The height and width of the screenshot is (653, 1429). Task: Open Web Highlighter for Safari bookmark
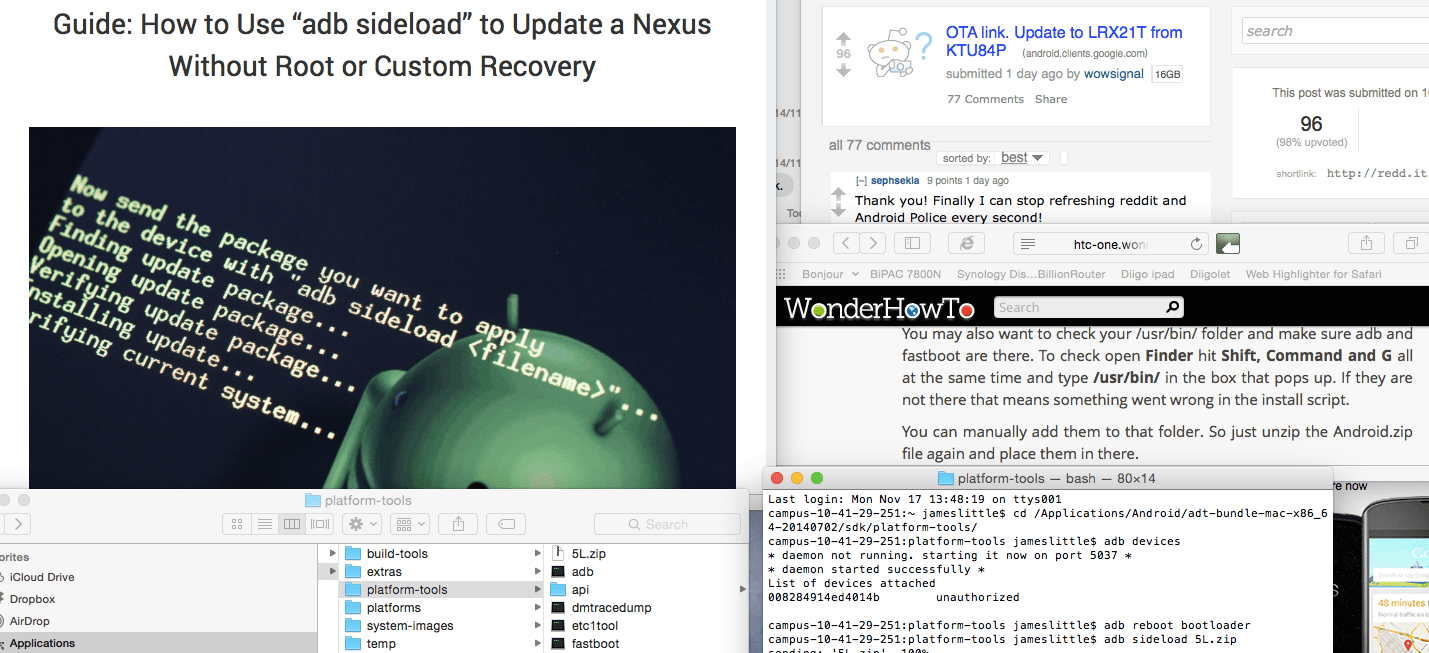click(1313, 274)
